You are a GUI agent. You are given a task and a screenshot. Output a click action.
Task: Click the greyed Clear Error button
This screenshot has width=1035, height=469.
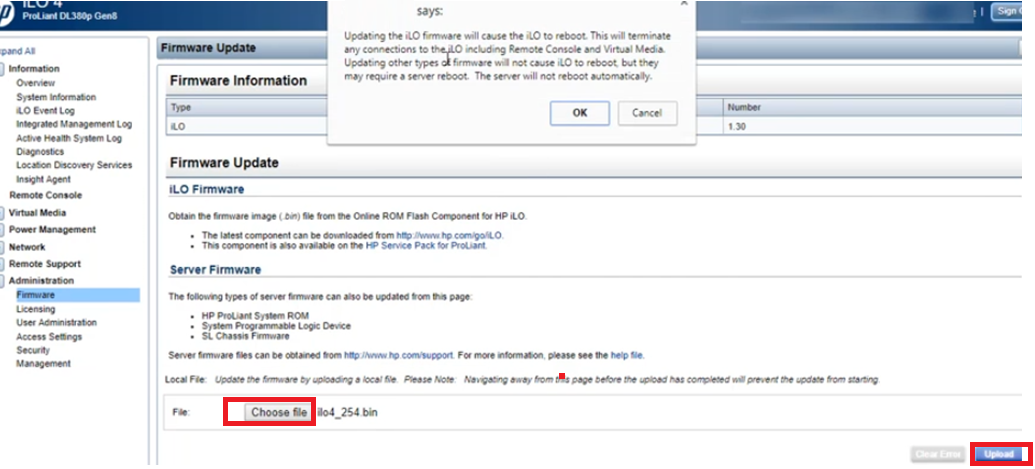[x=937, y=454]
